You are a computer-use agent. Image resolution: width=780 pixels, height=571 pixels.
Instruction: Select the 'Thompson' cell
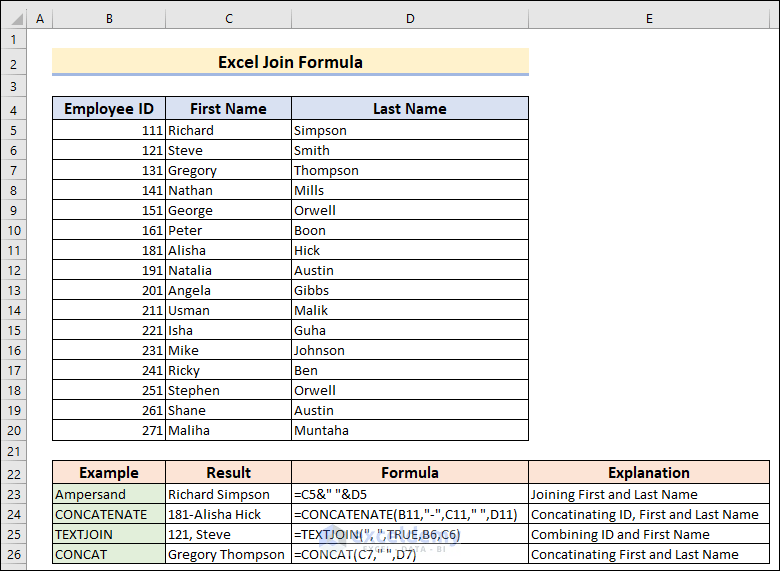(410, 170)
